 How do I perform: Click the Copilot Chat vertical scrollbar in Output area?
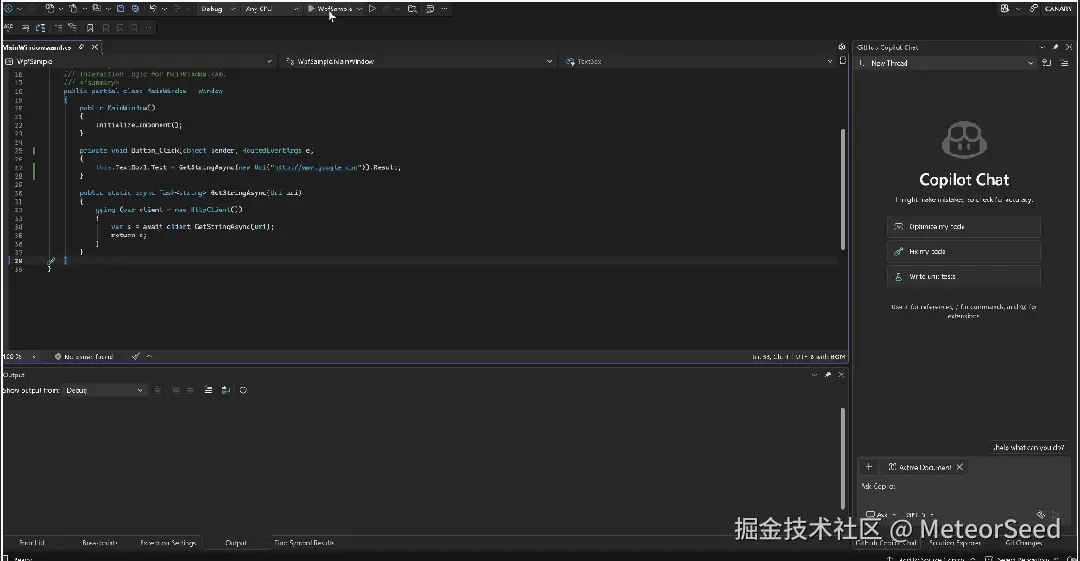(842, 458)
